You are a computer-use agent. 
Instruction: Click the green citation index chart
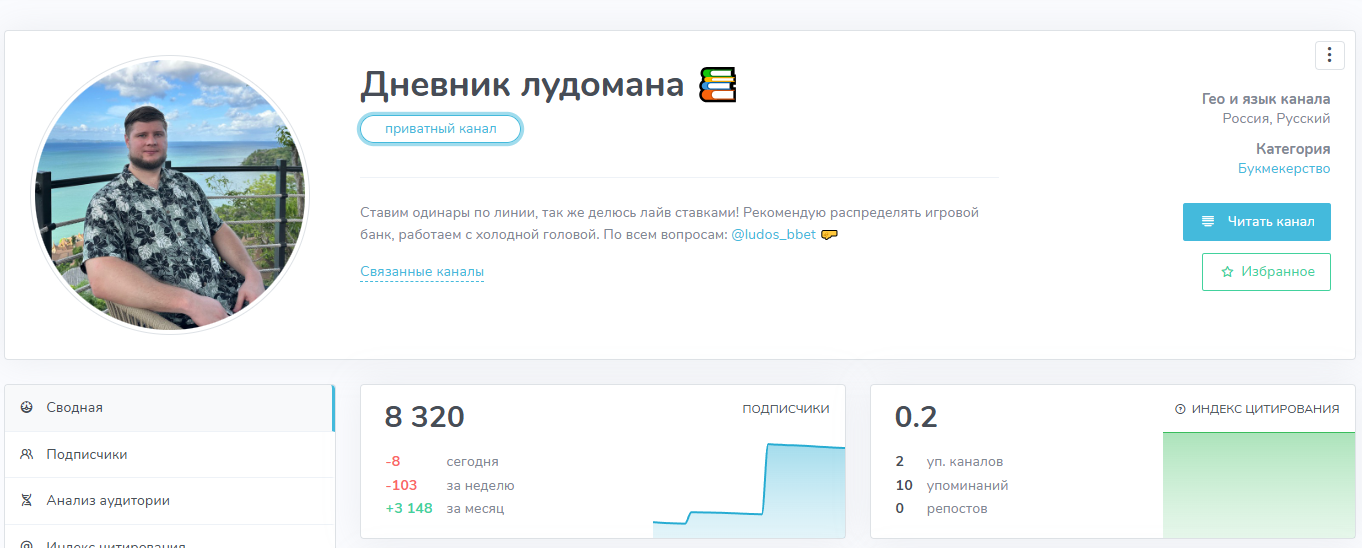coord(1250,485)
